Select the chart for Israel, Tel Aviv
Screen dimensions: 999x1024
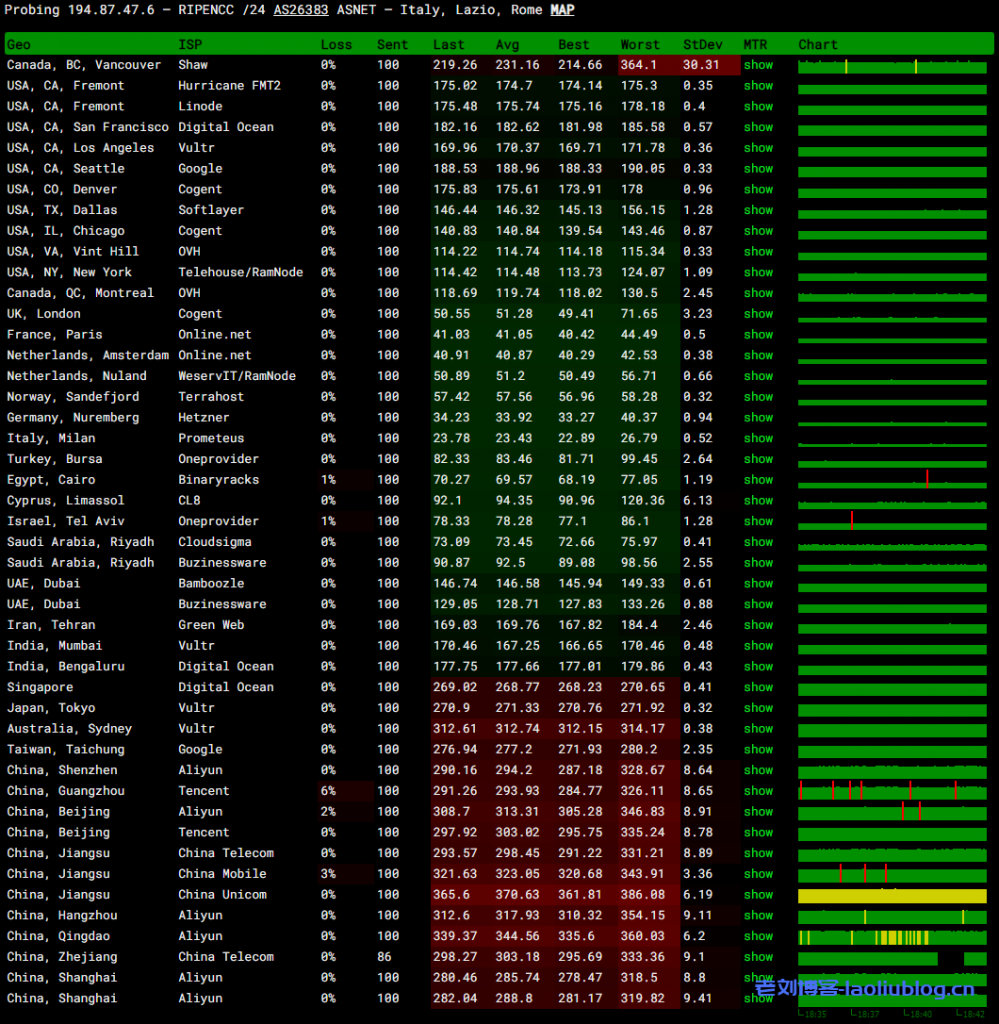click(x=892, y=521)
